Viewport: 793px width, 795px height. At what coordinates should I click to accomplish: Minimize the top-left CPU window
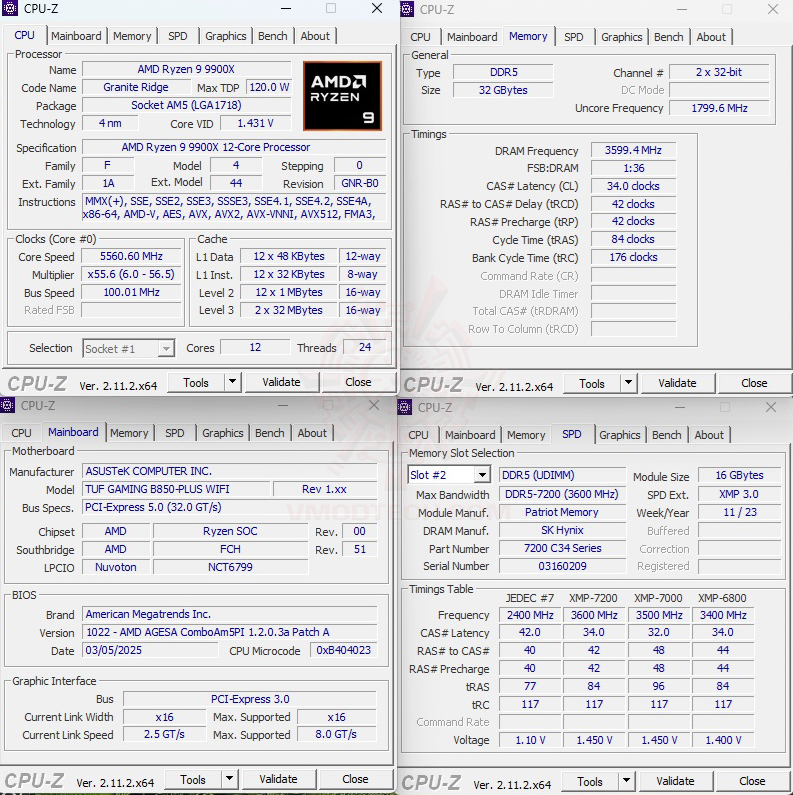click(286, 9)
